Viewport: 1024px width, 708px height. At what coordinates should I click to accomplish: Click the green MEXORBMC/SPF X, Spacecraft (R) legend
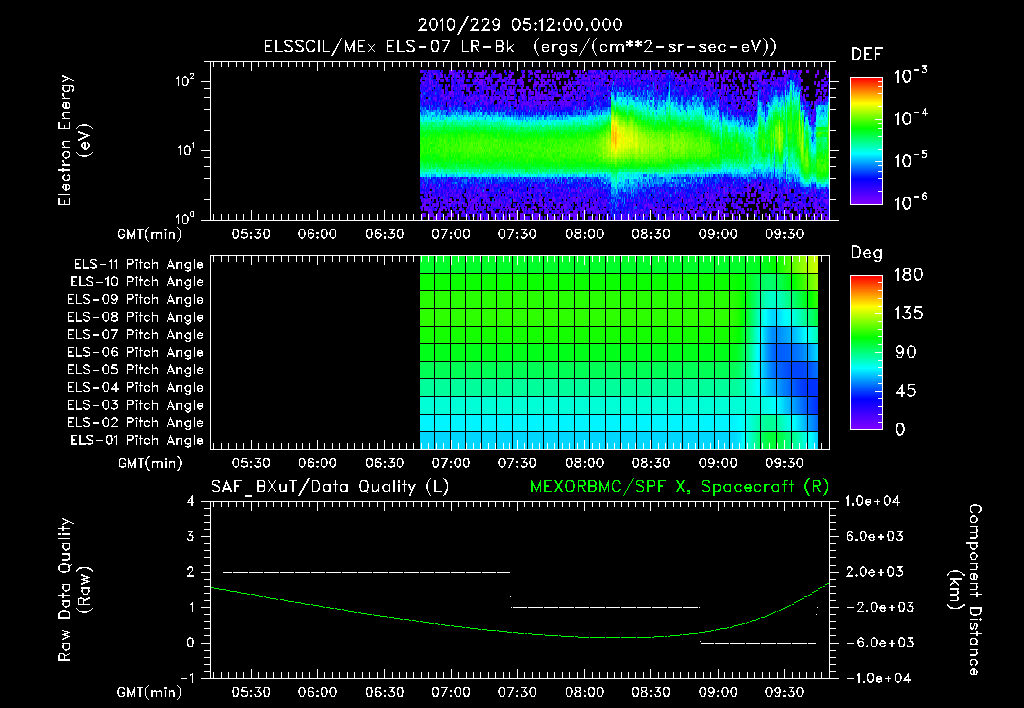[x=679, y=487]
